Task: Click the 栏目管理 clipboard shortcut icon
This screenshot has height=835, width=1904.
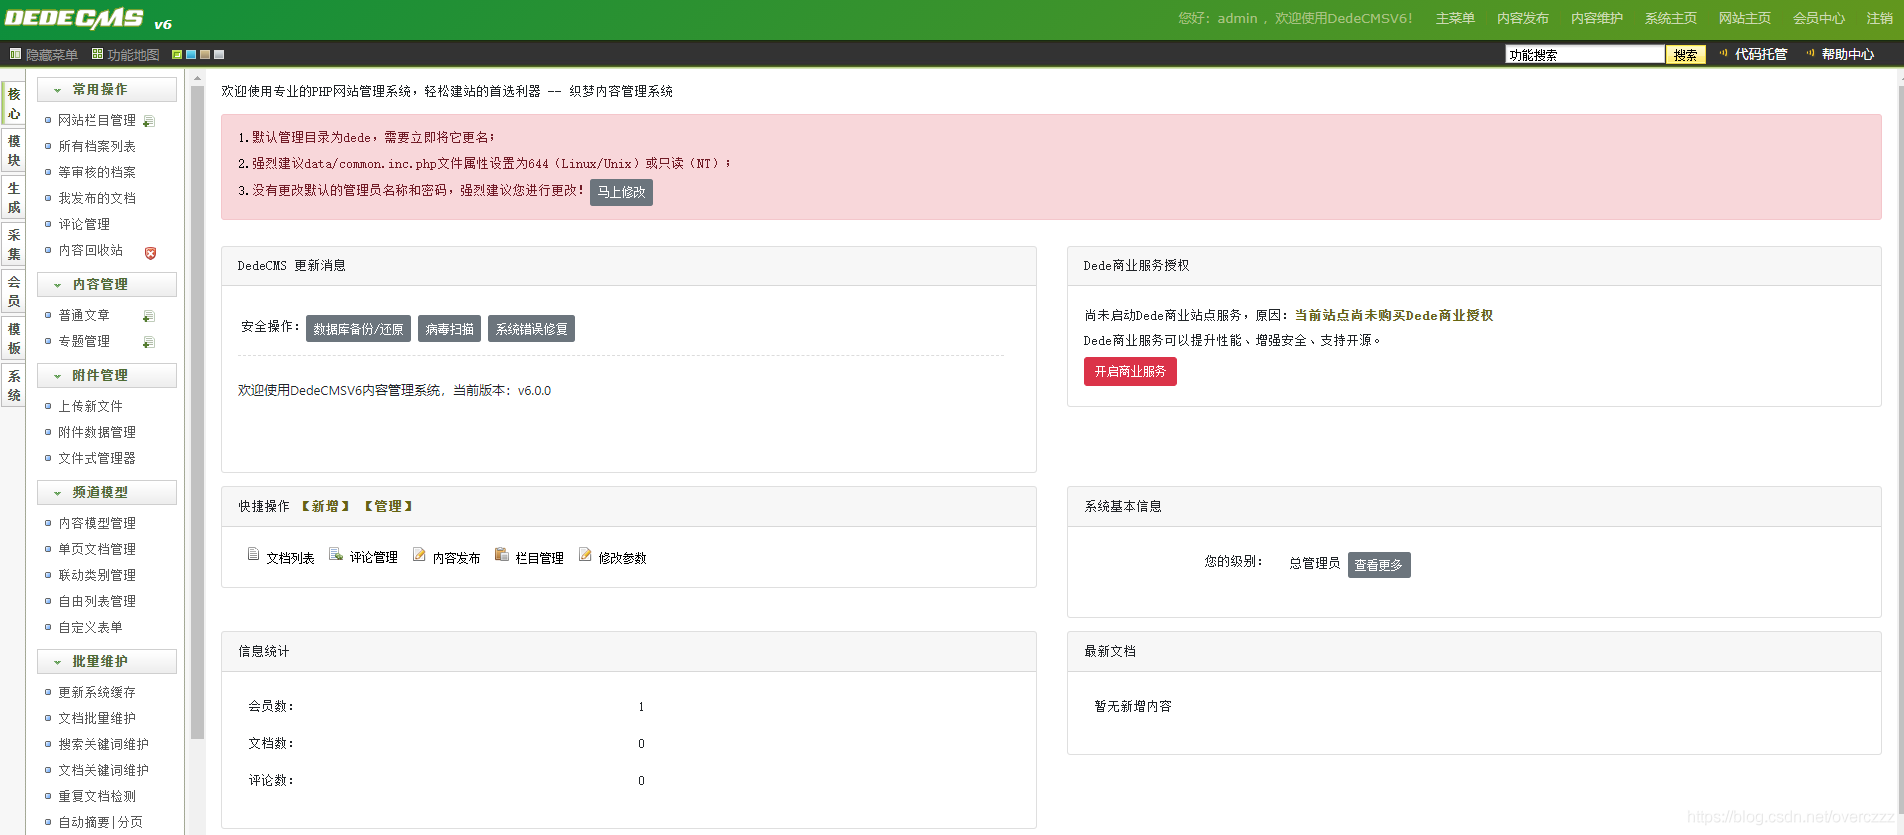Action: click(x=502, y=555)
